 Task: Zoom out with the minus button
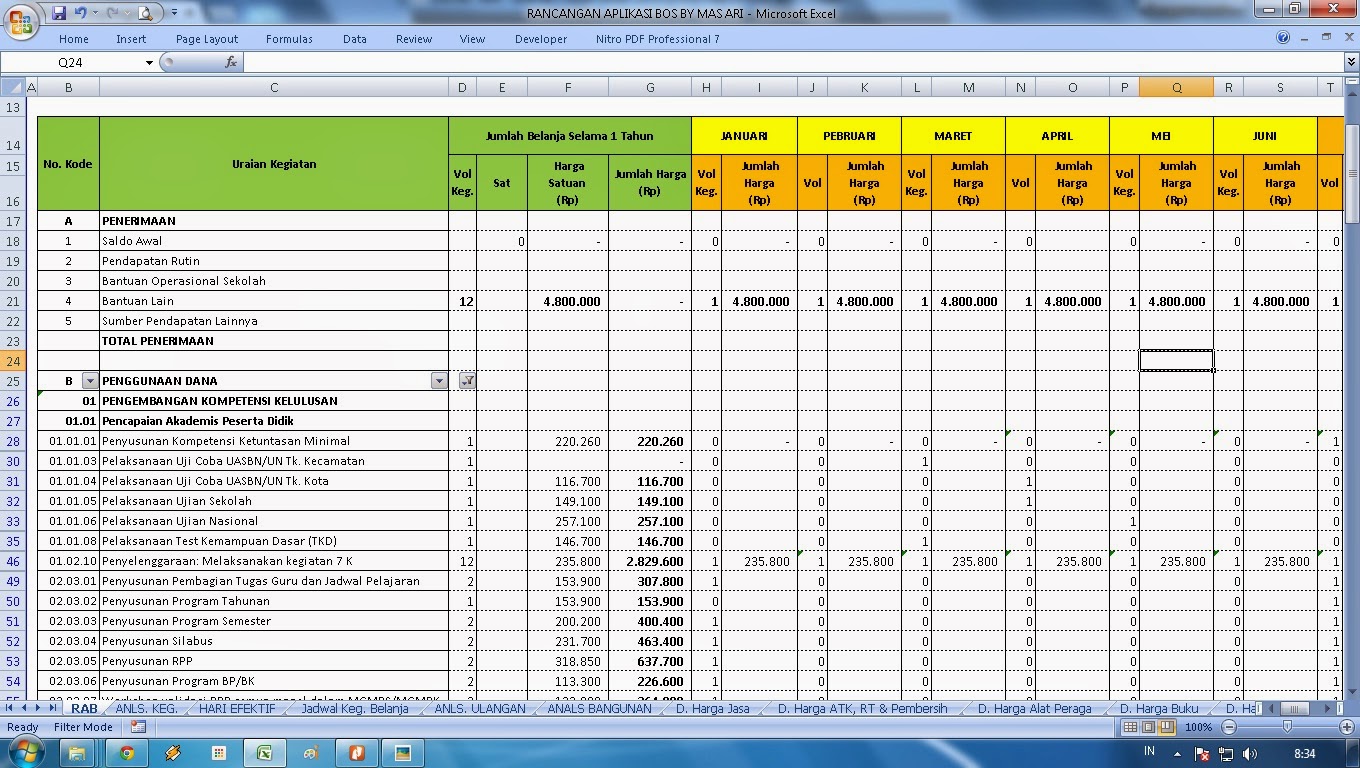pyautogui.click(x=1230, y=727)
